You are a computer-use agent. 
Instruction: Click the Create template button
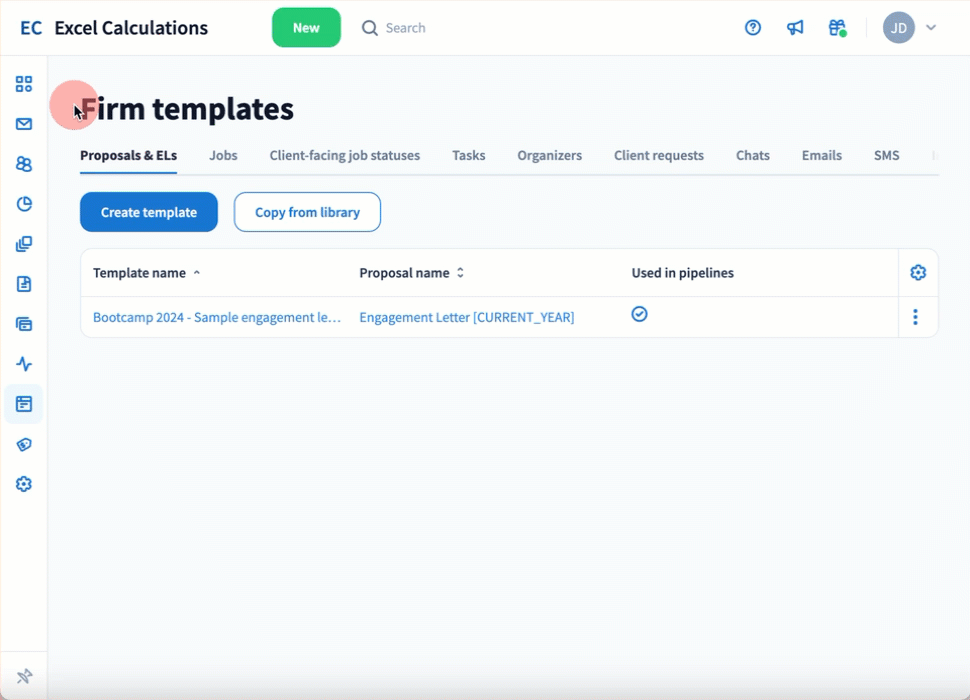(149, 212)
